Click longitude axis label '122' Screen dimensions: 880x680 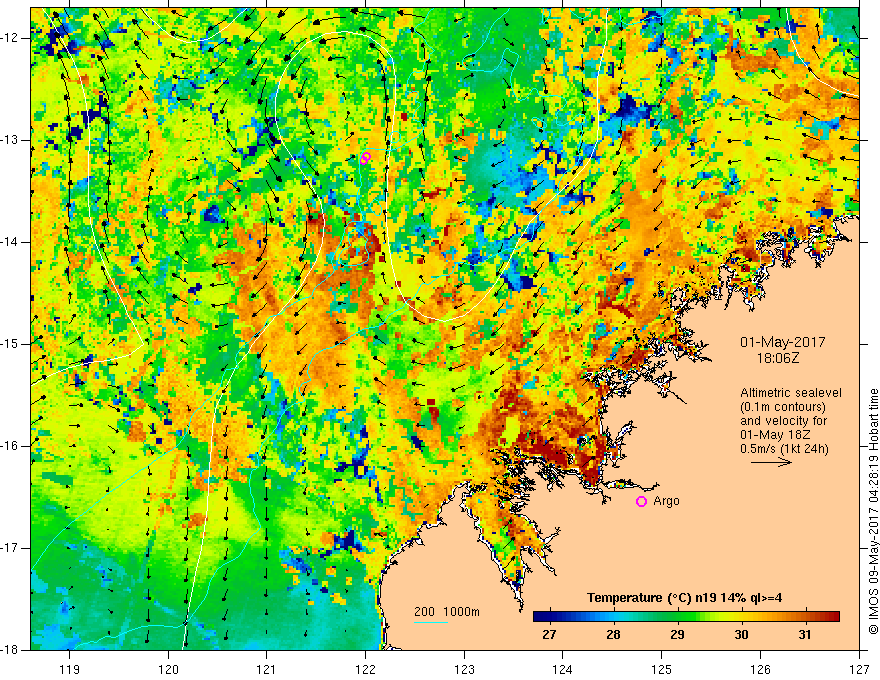point(365,669)
